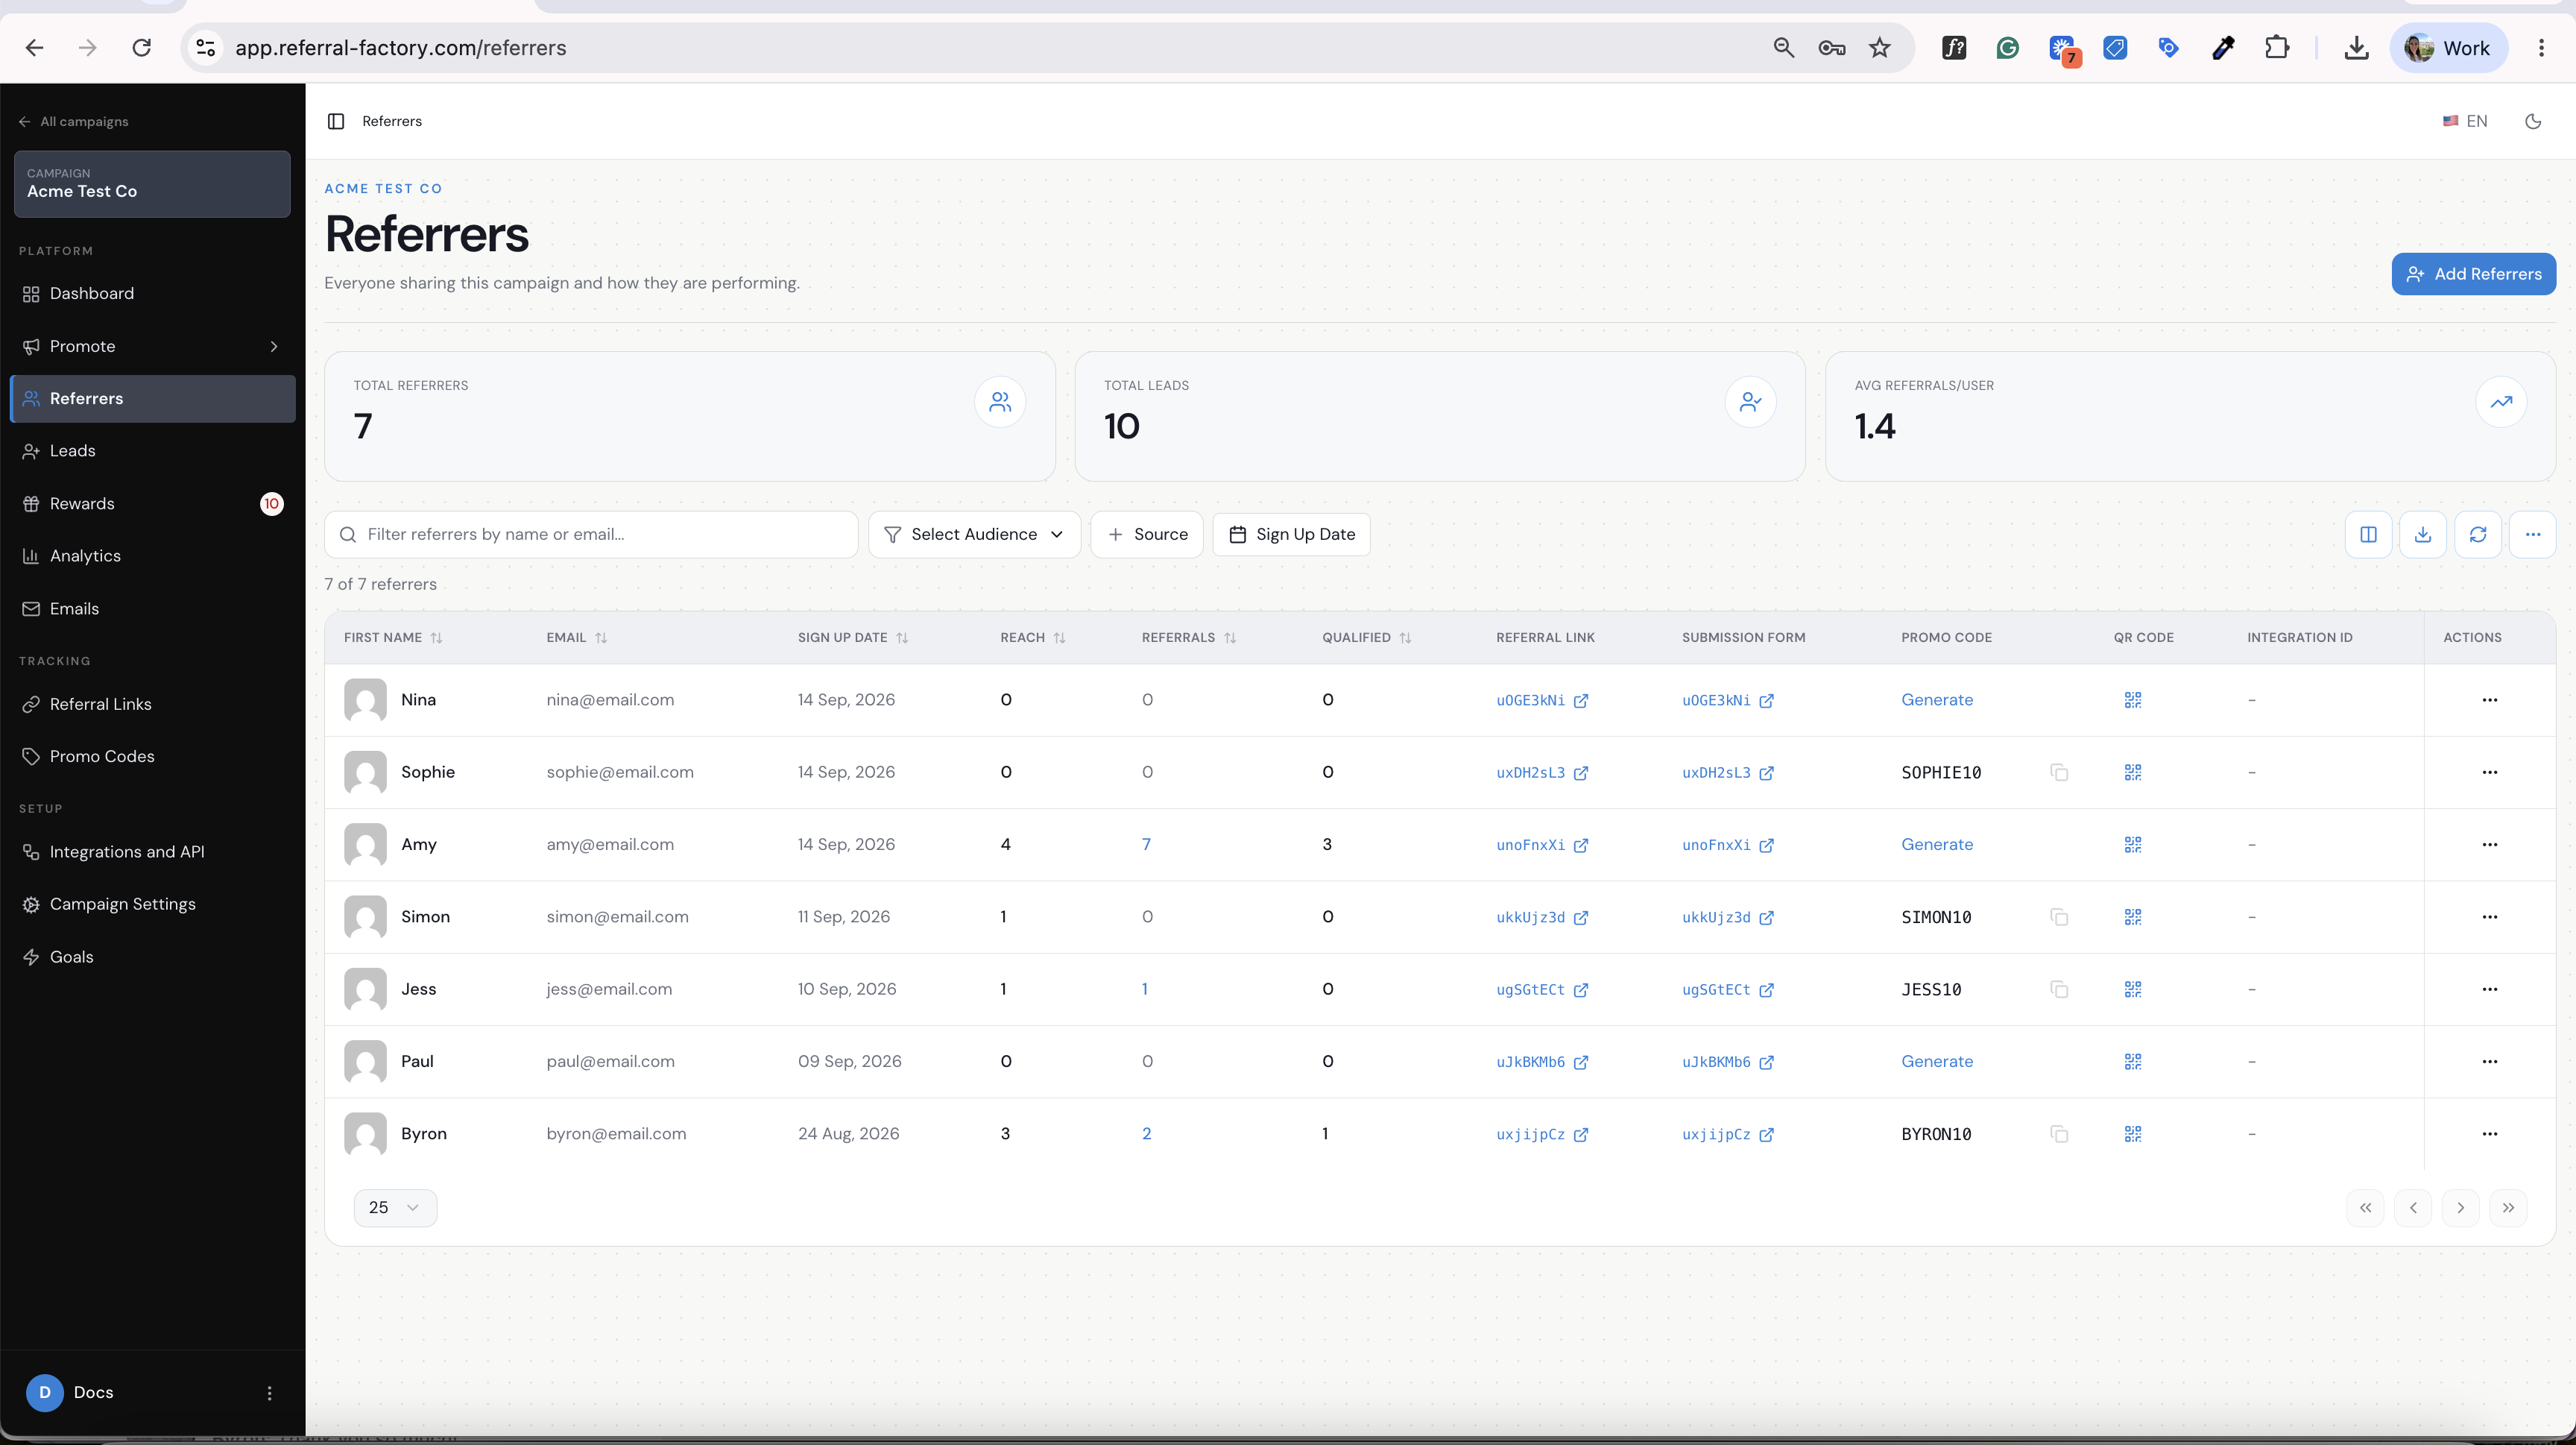Open Simon's actions menu

pos(2490,917)
